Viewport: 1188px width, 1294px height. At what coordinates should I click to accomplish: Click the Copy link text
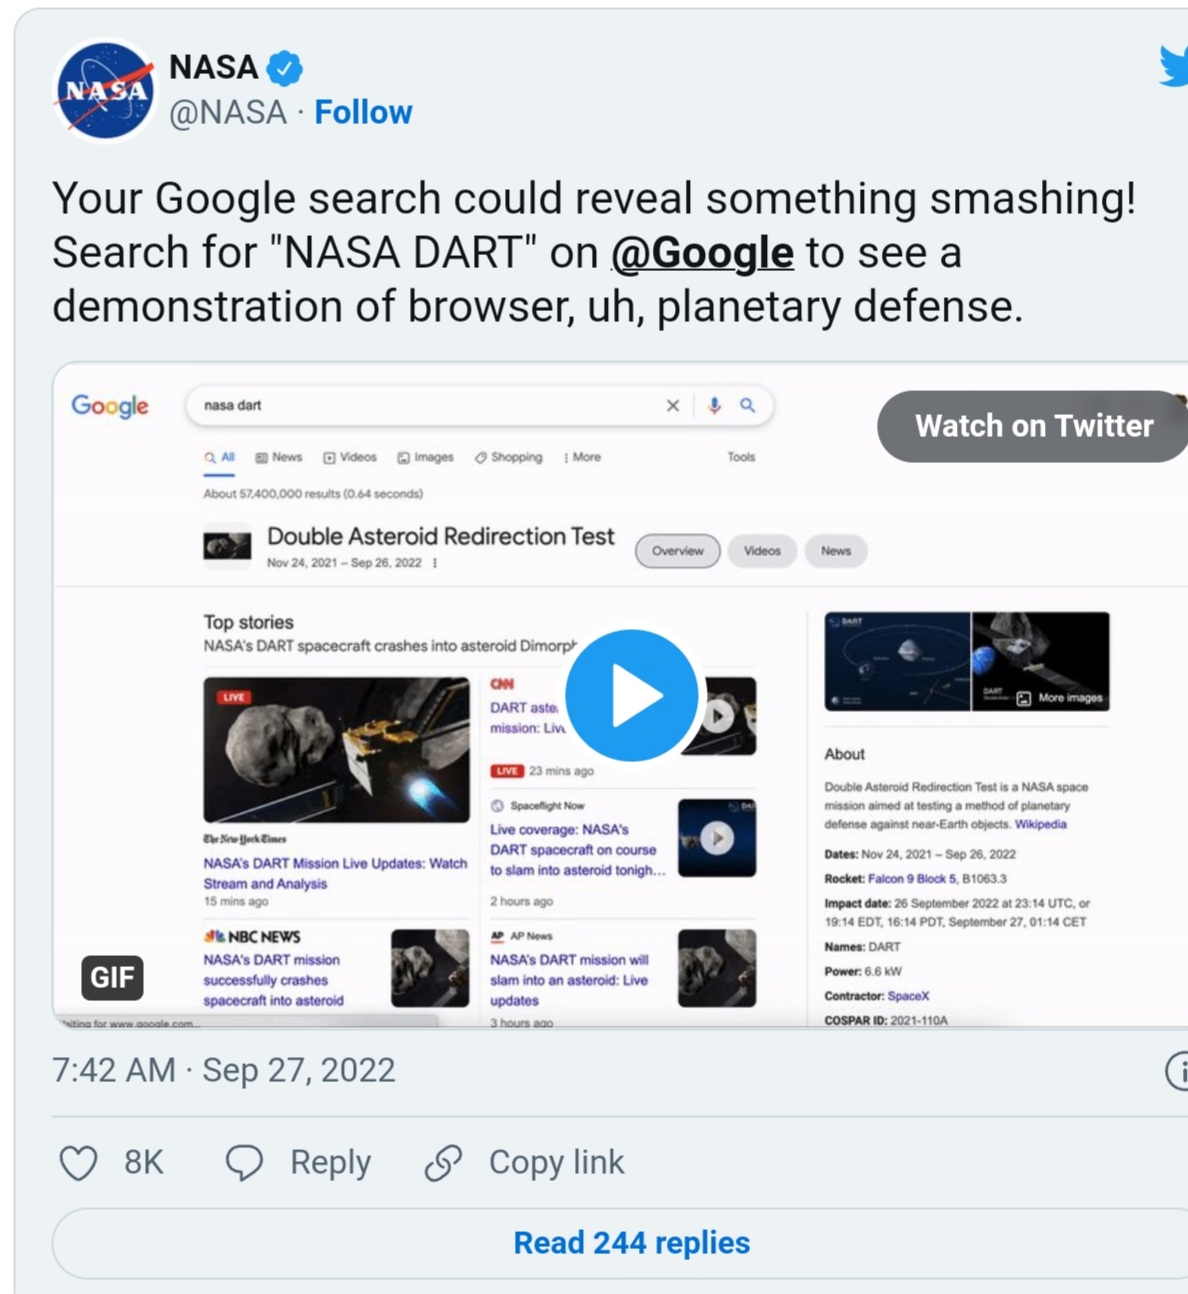556,1162
